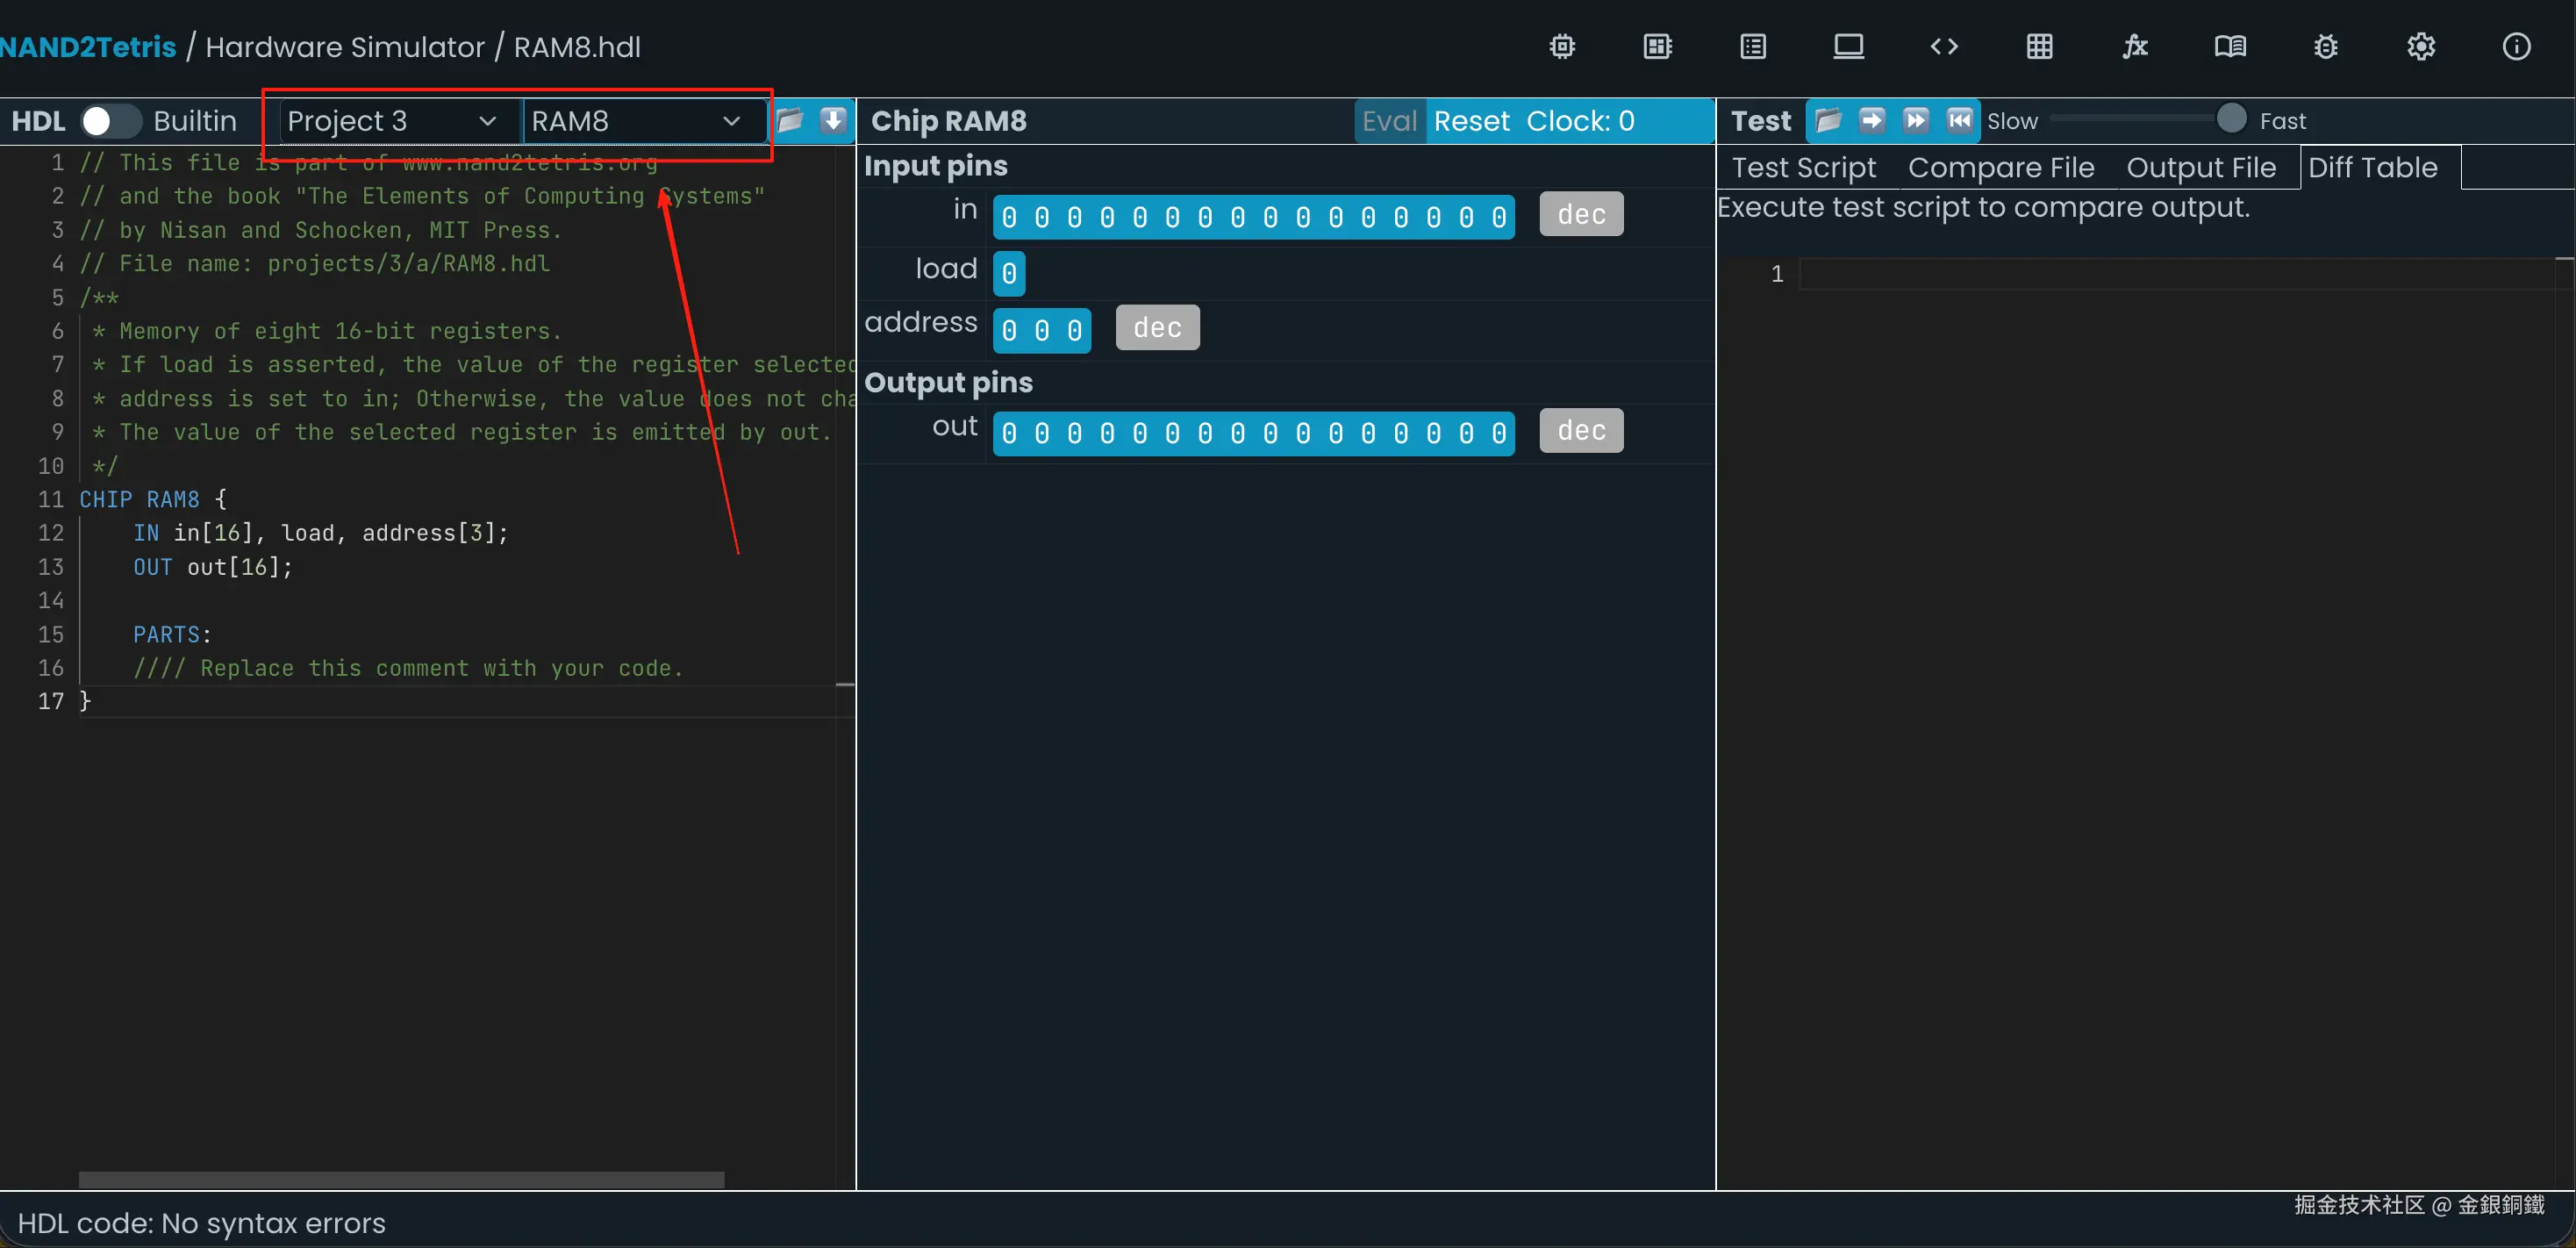Load a test script with folder icon
The image size is (2576, 1248).
coord(1828,121)
